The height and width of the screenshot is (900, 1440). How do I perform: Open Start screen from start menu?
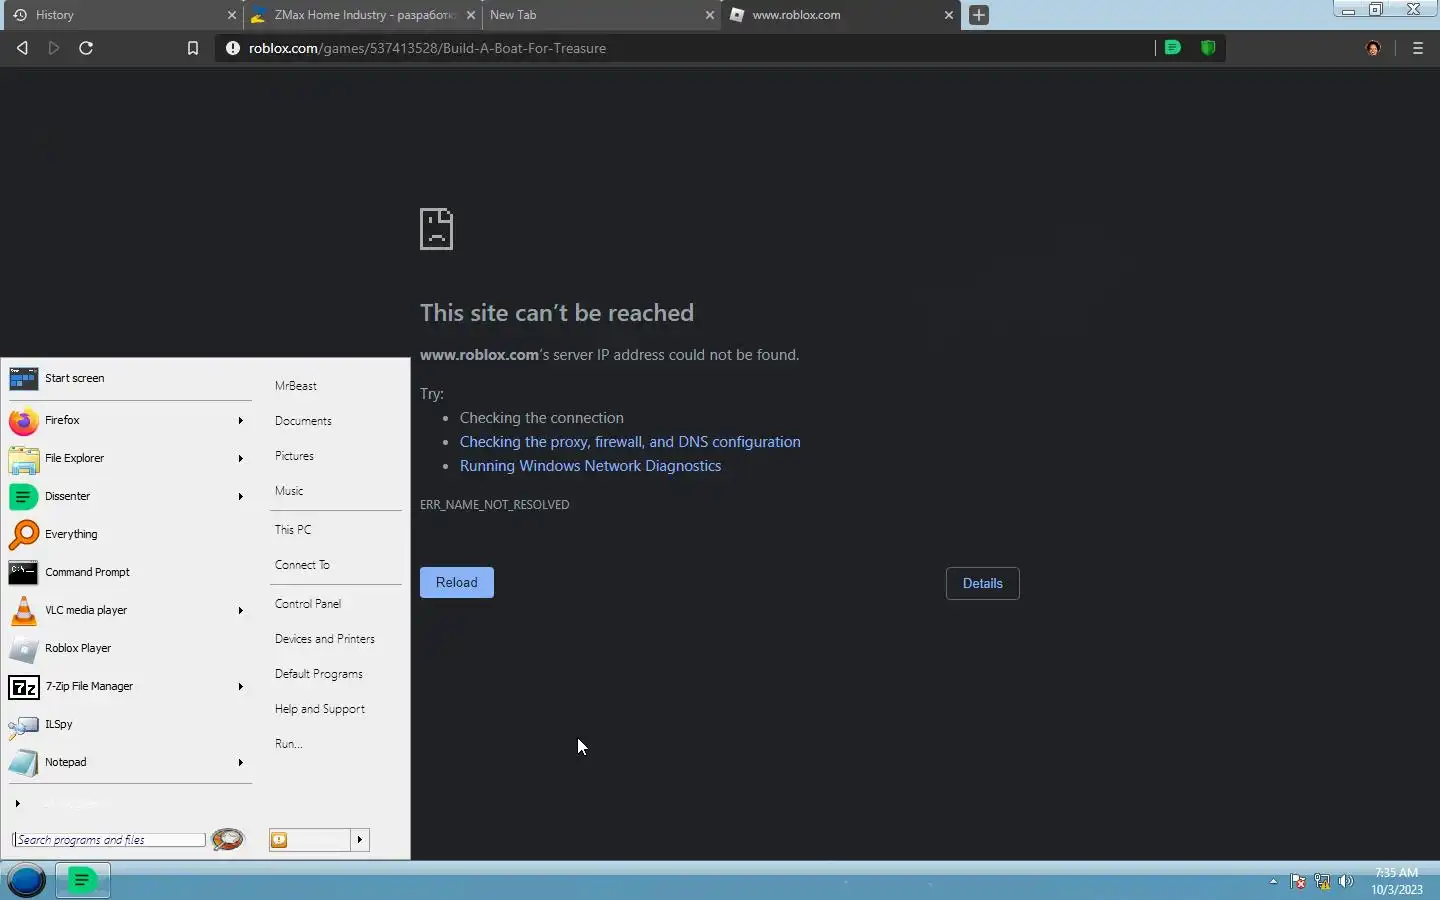click(128, 378)
